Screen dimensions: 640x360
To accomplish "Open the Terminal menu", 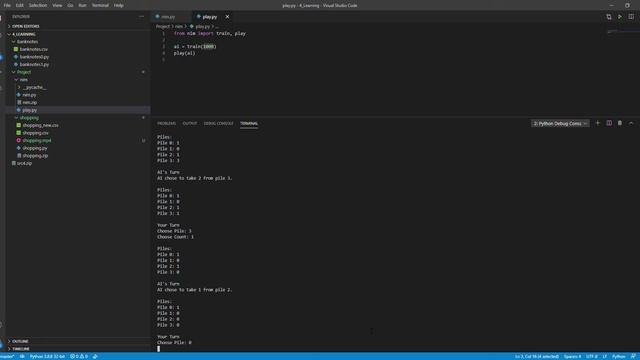I will pos(100,5).
